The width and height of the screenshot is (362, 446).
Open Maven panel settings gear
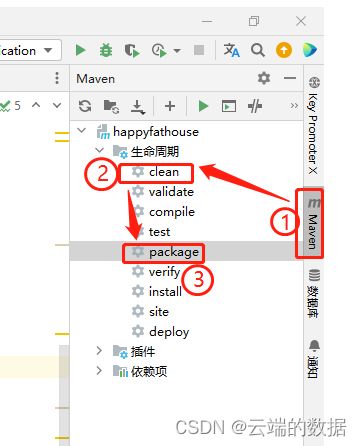(x=264, y=79)
